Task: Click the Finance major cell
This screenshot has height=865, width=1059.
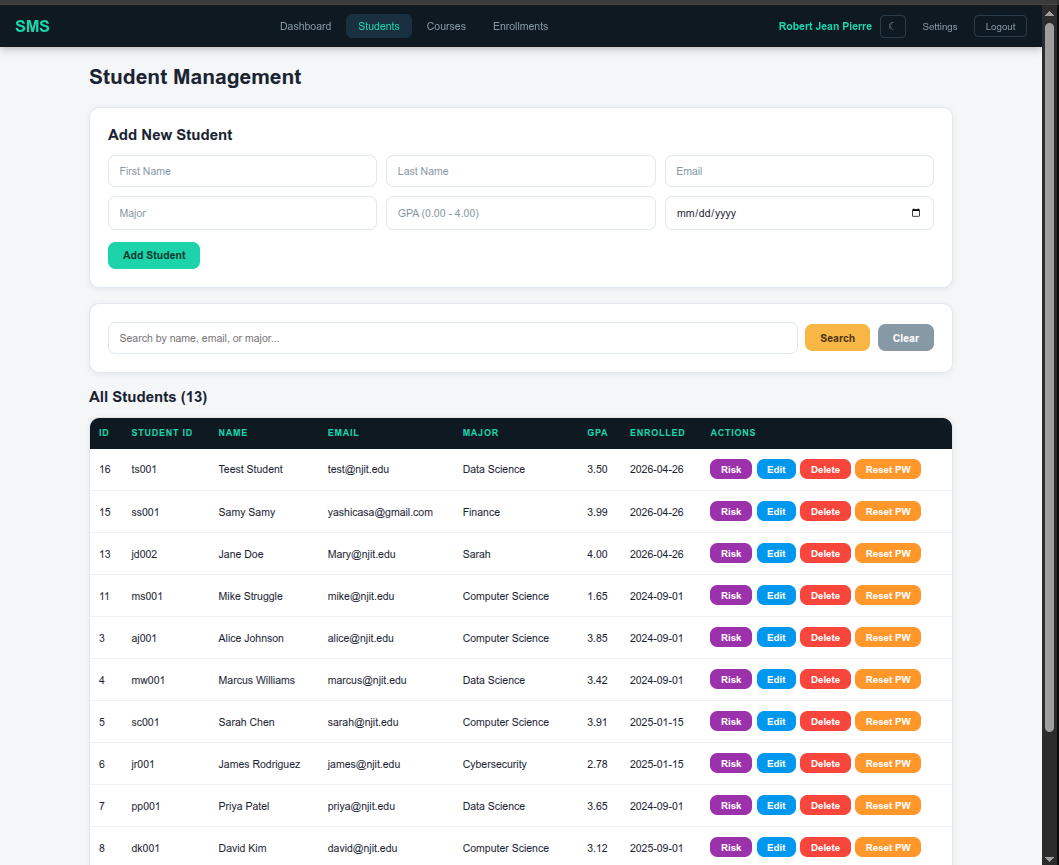Action: pyautogui.click(x=481, y=513)
